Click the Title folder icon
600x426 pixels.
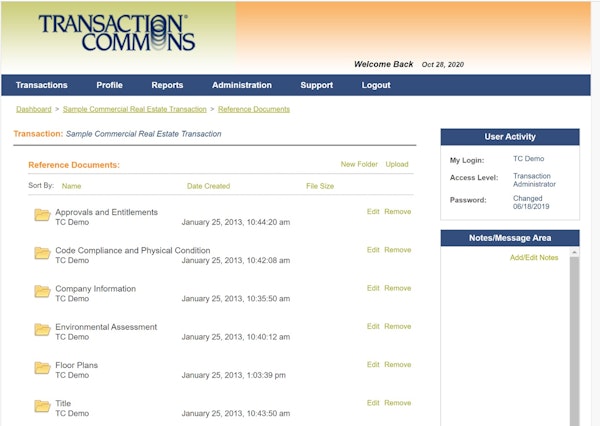[42, 405]
